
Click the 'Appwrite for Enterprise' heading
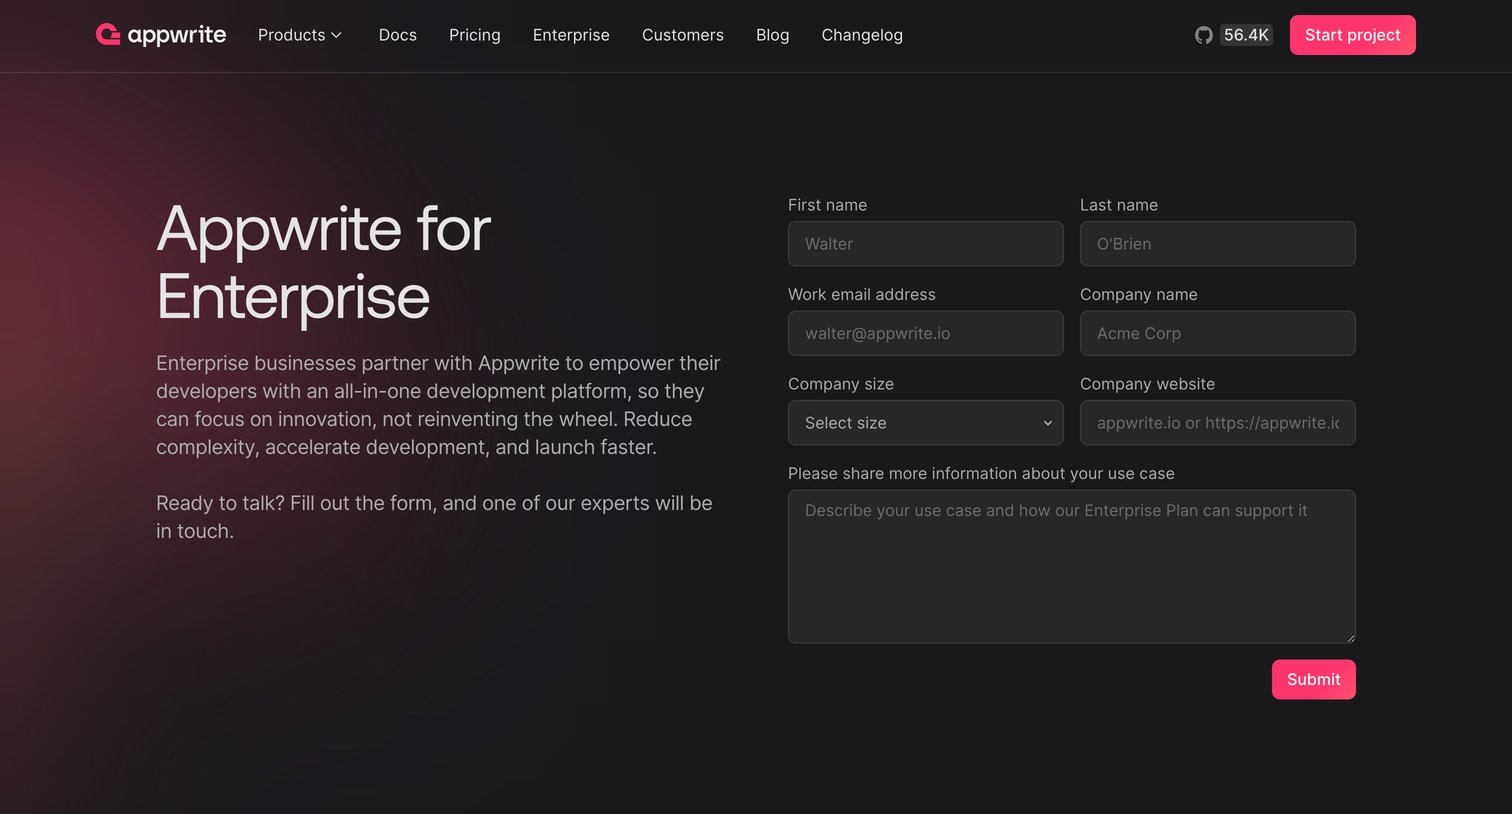(x=323, y=262)
